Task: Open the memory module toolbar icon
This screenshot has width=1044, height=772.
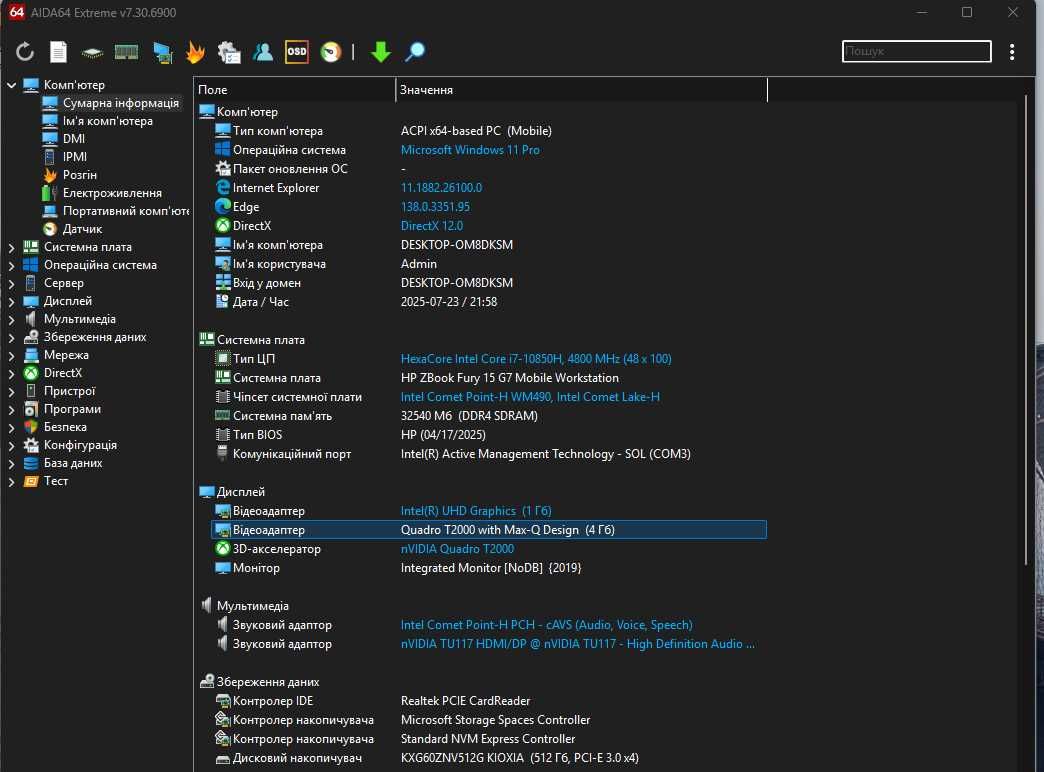Action: pyautogui.click(x=127, y=51)
